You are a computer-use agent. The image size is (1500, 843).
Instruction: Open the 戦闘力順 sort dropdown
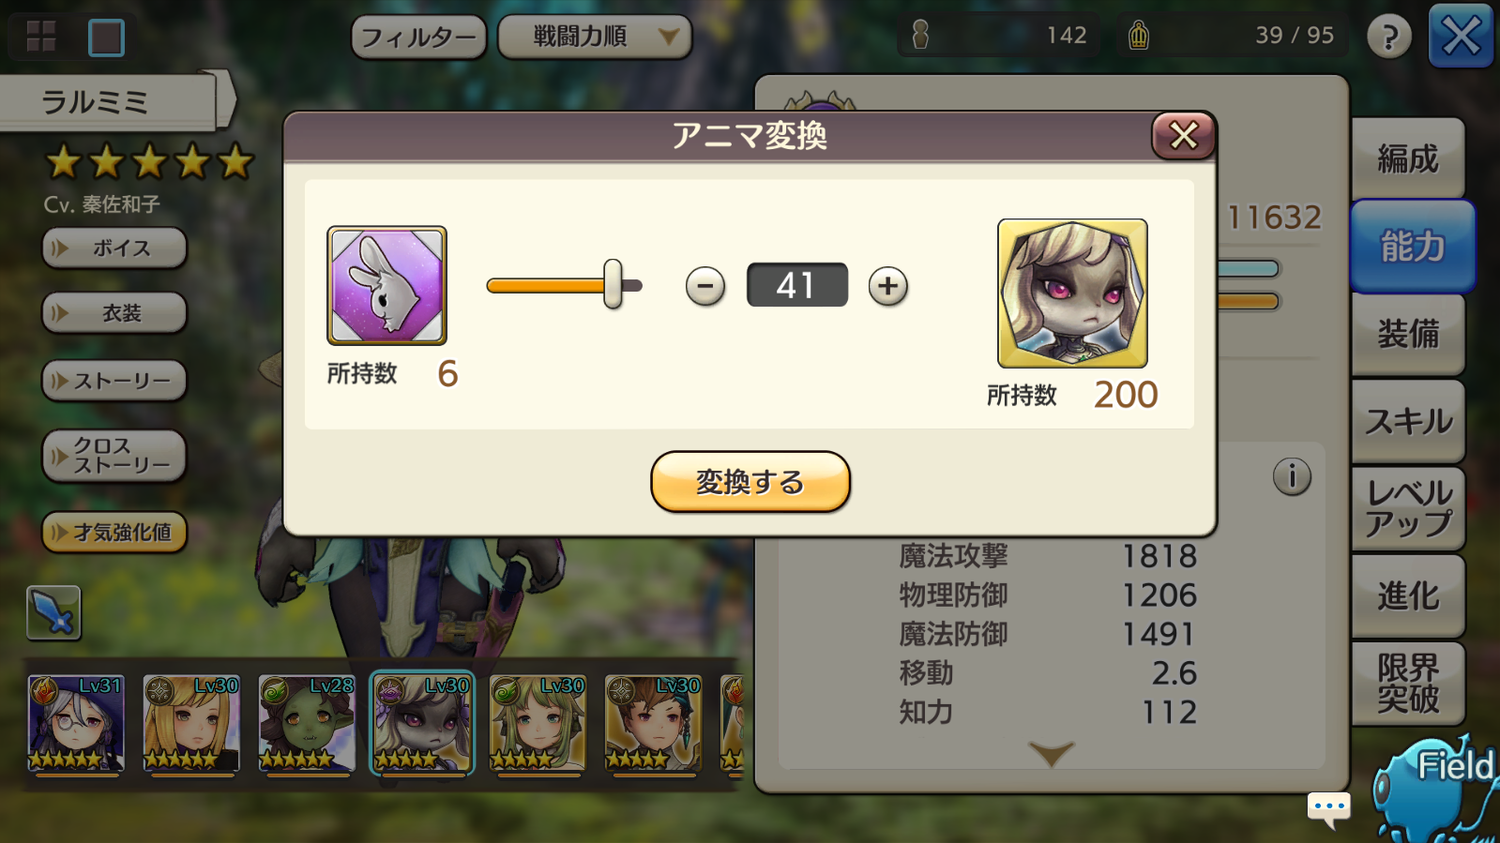(x=595, y=37)
